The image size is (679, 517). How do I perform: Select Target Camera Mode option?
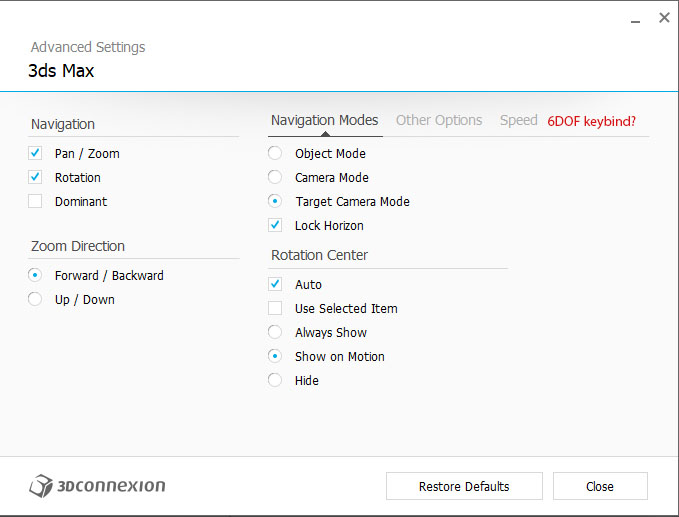click(275, 201)
